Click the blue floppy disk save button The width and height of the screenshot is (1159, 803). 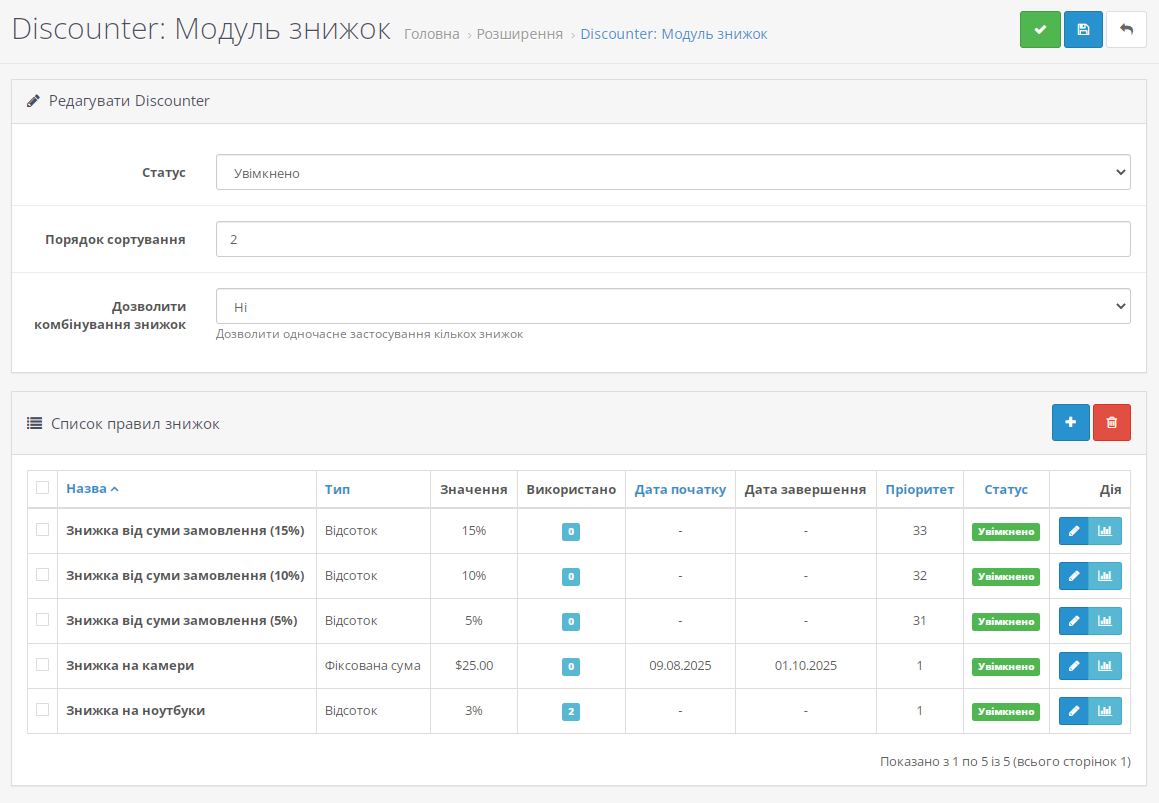pos(1083,30)
